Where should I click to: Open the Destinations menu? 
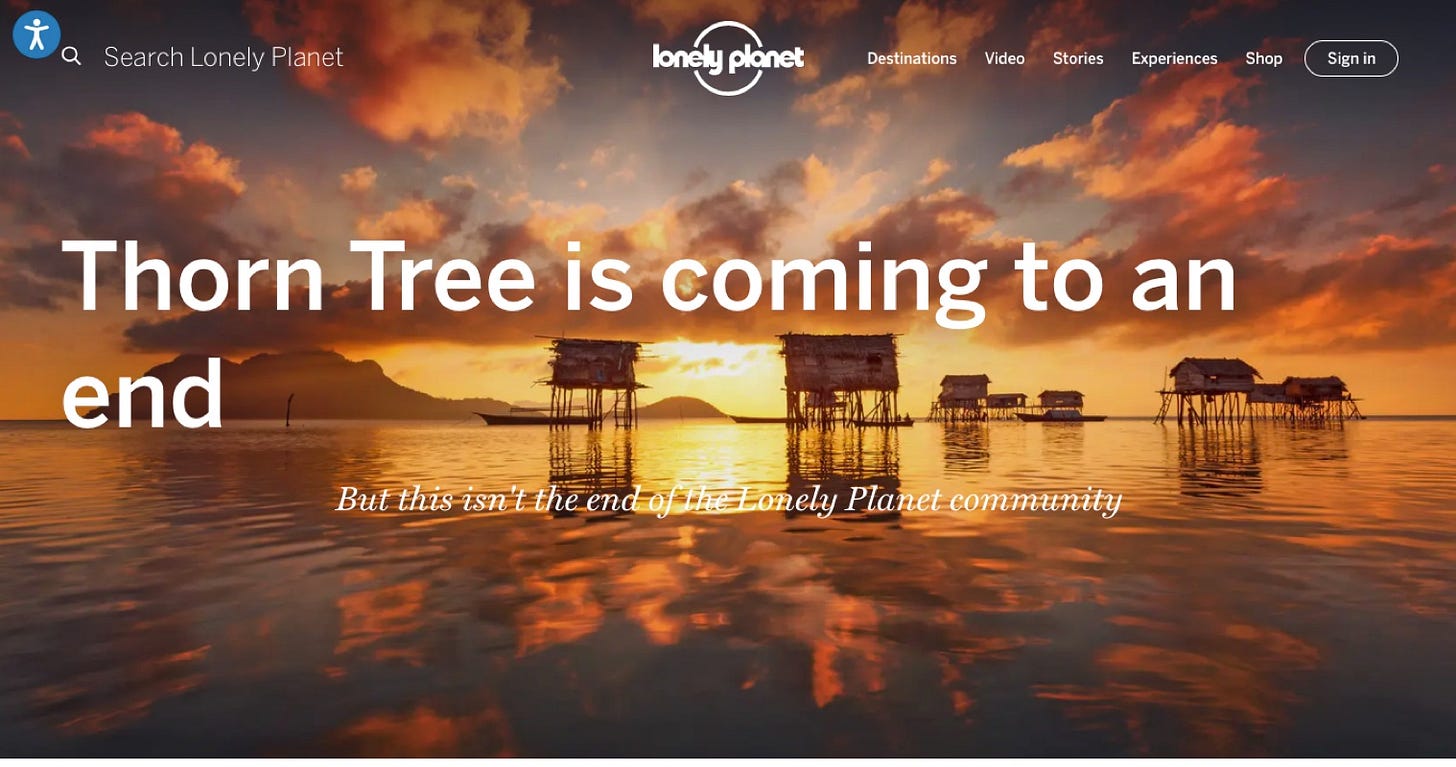(912, 58)
